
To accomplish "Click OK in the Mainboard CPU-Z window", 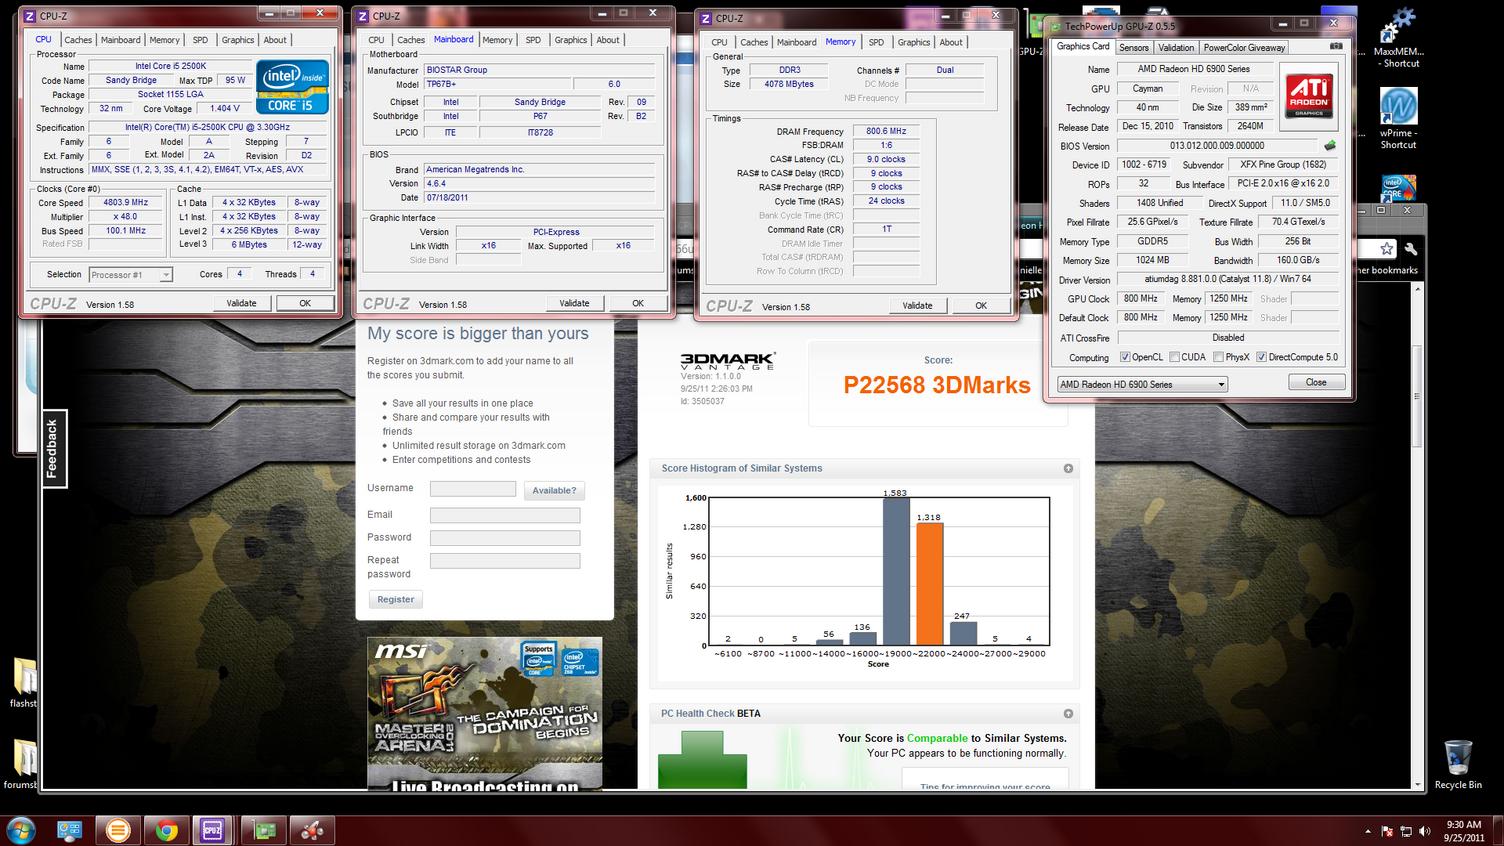I will coord(637,303).
